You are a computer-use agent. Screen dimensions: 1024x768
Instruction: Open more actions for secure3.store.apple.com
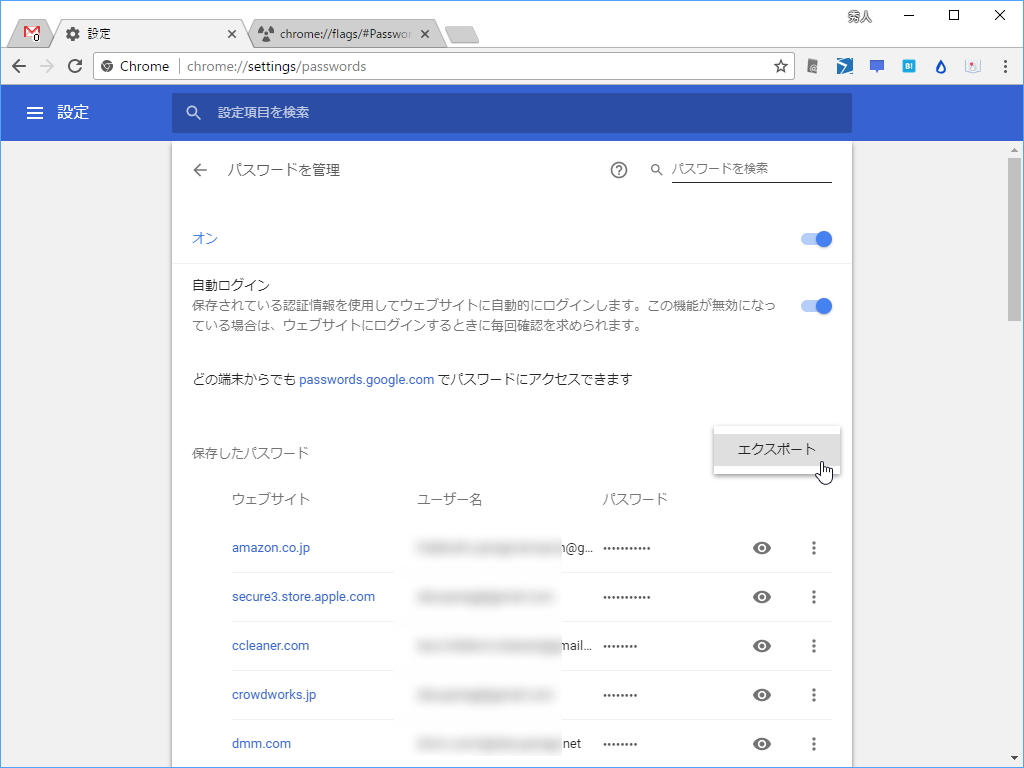tap(814, 597)
